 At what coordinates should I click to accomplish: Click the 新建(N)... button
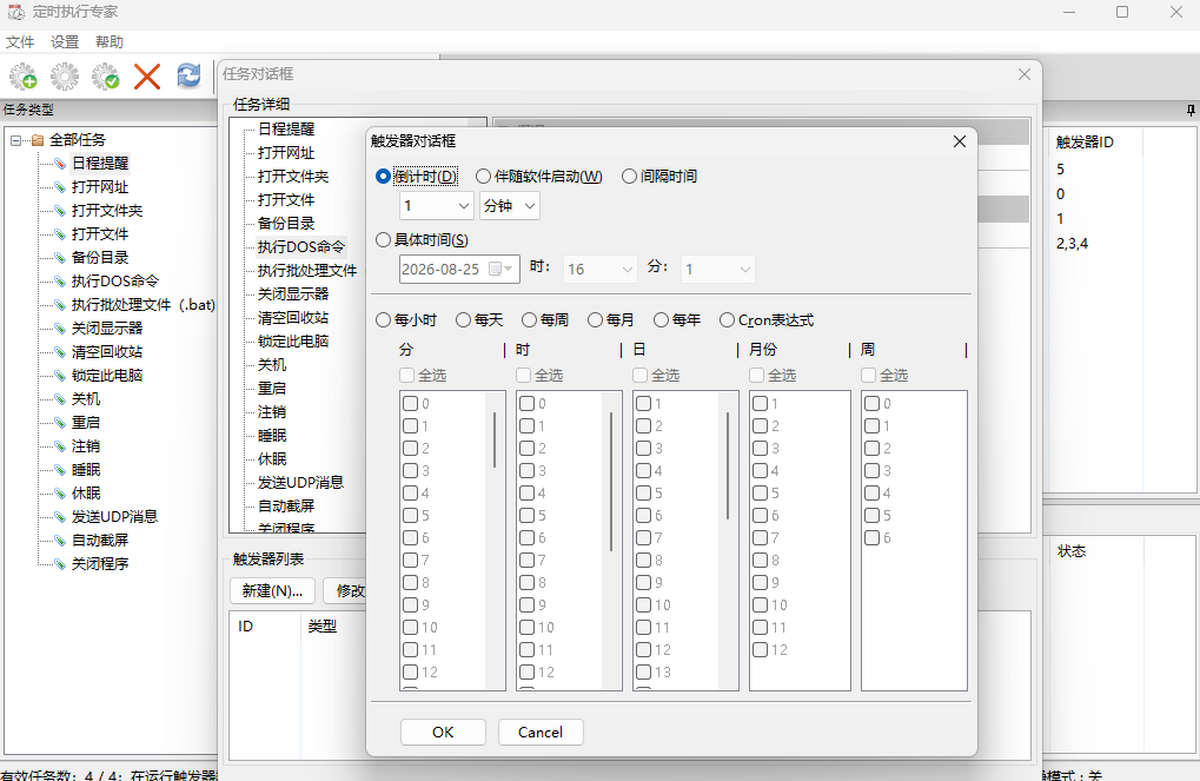pos(273,590)
